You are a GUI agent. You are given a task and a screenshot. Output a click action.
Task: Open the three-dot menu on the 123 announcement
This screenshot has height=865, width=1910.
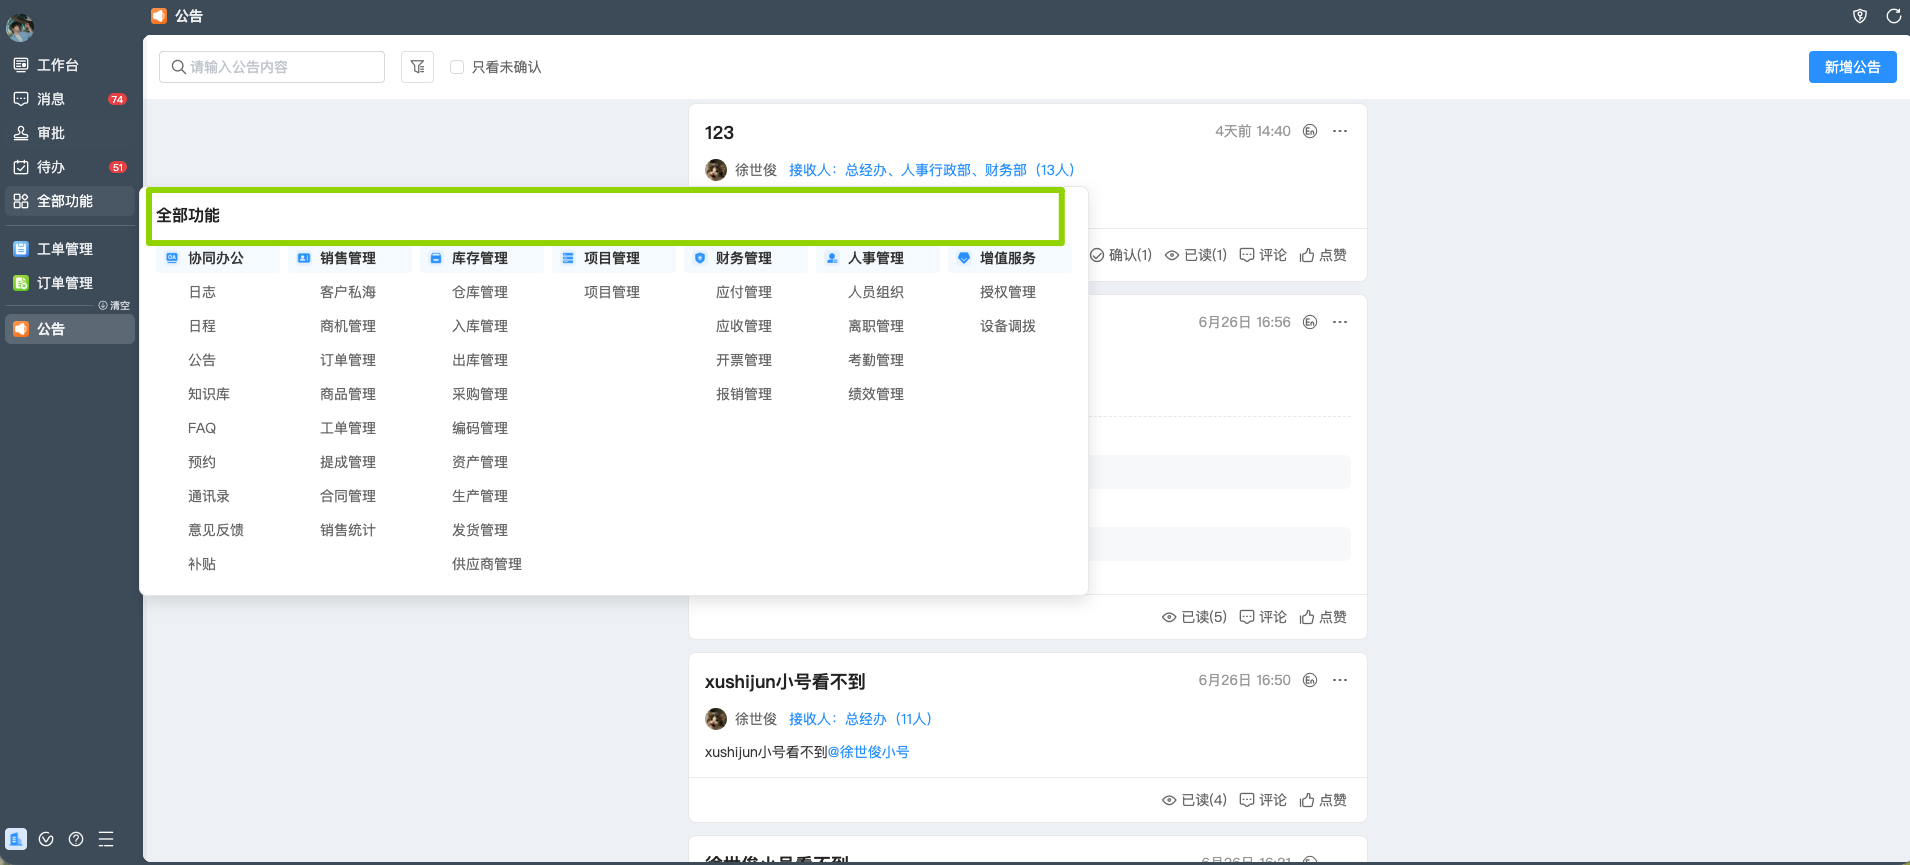1340,131
